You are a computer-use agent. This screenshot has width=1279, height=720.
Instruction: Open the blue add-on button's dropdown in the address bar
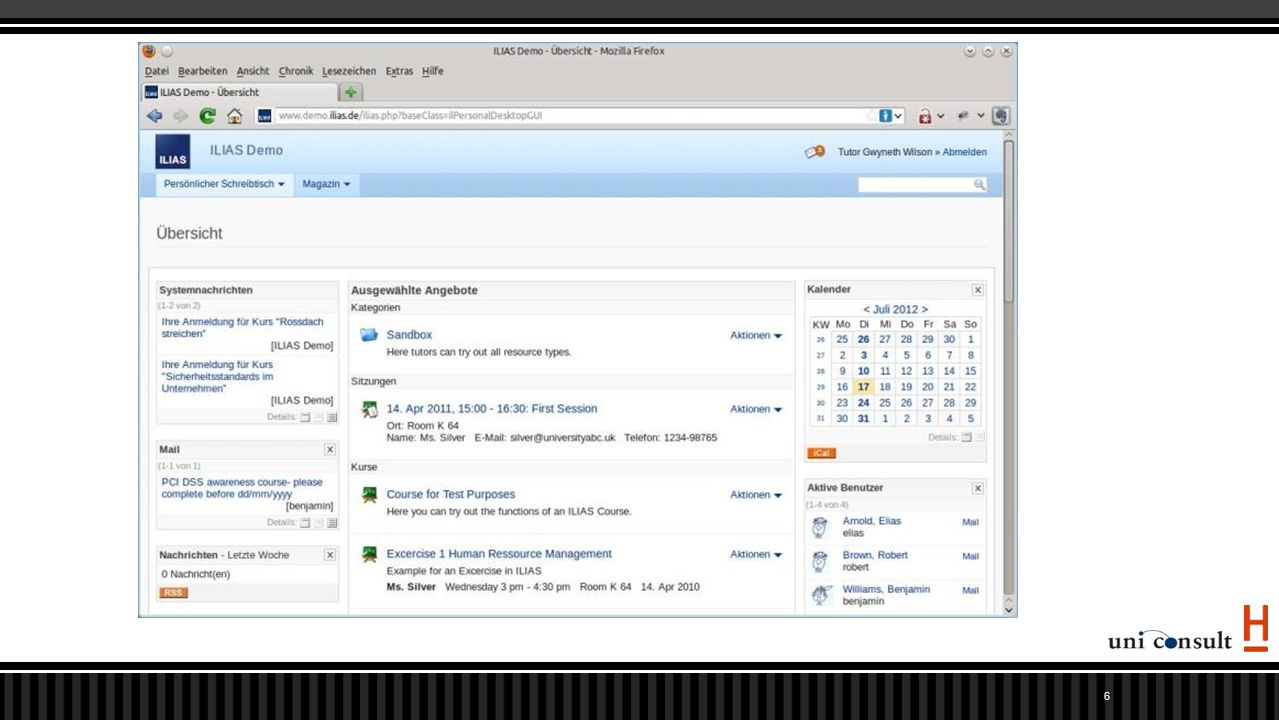tap(899, 116)
